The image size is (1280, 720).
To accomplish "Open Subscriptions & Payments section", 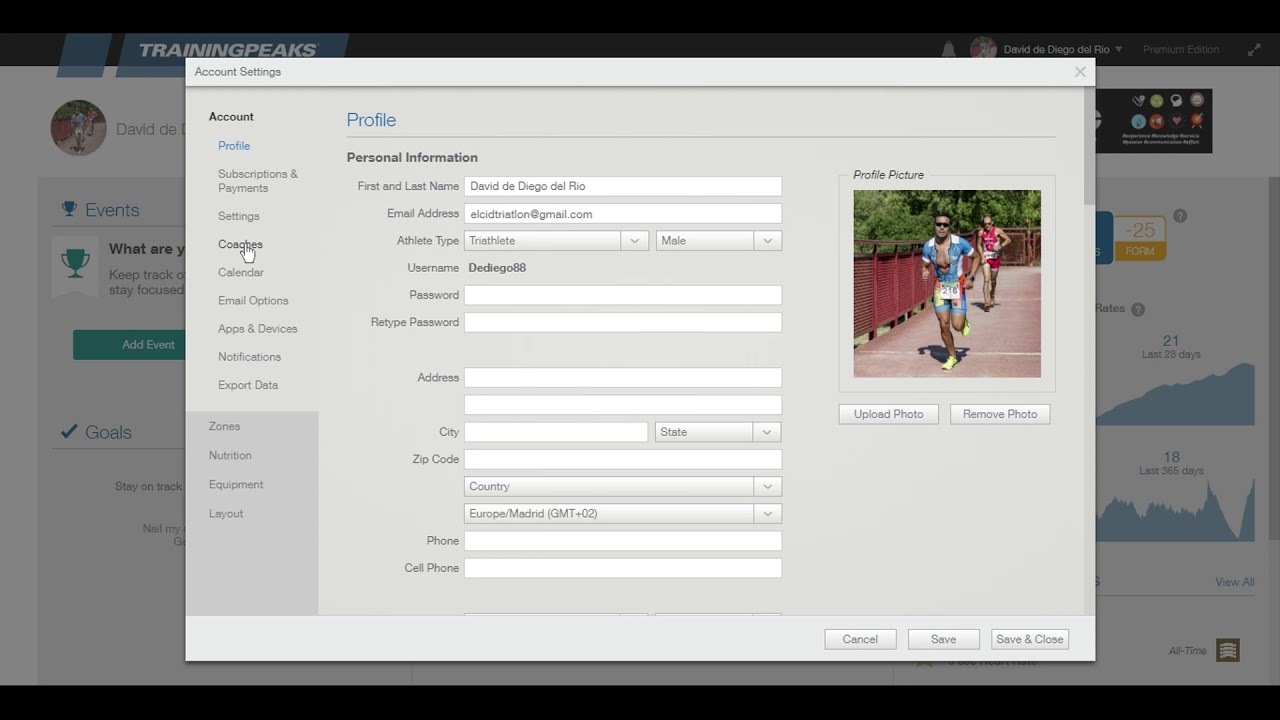I will 258,181.
